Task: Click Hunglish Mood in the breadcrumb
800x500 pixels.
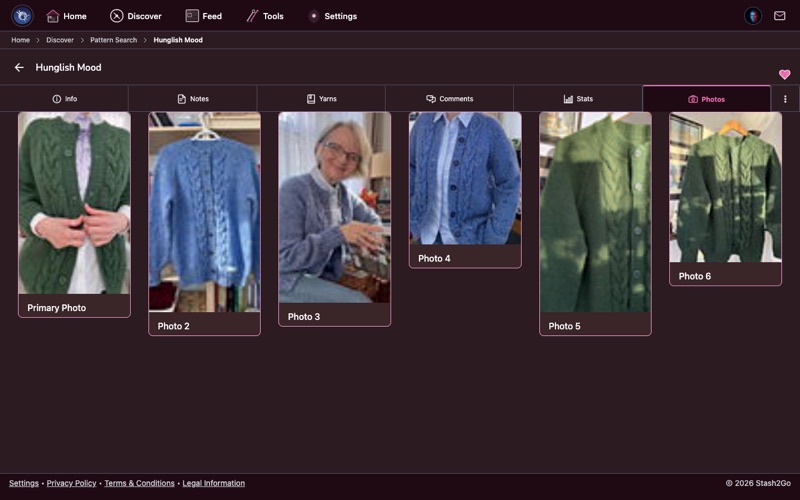Action: [x=178, y=40]
